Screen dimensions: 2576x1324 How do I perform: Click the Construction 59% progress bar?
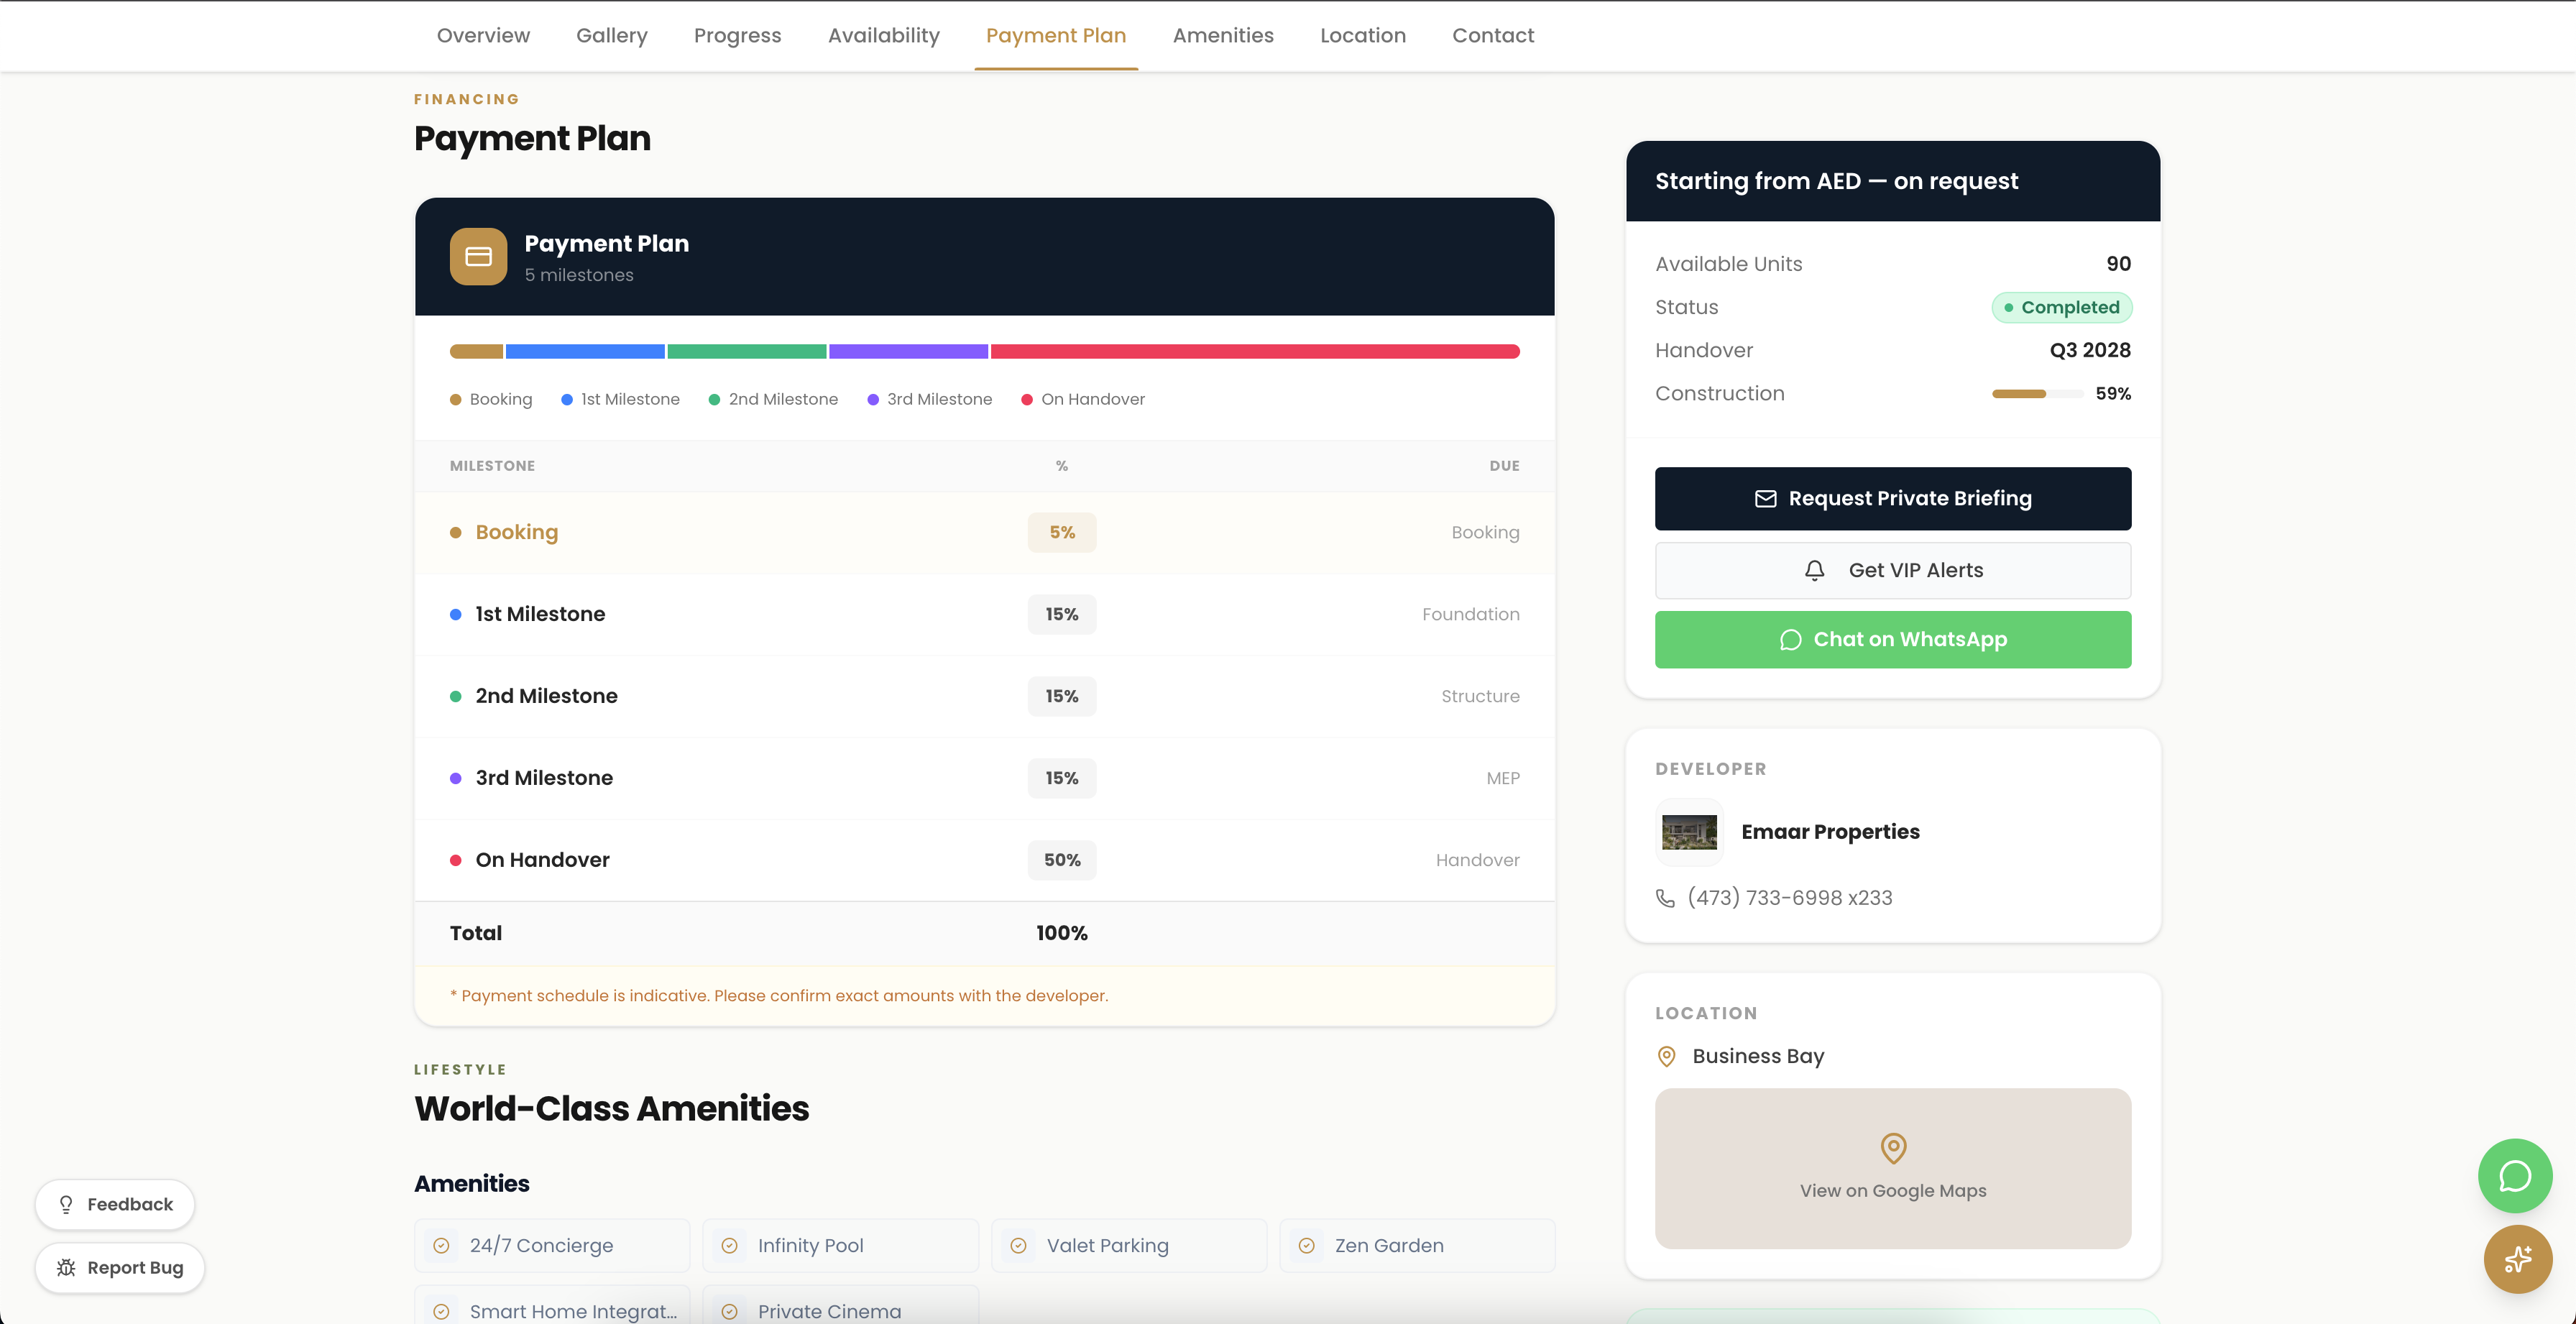point(2038,394)
